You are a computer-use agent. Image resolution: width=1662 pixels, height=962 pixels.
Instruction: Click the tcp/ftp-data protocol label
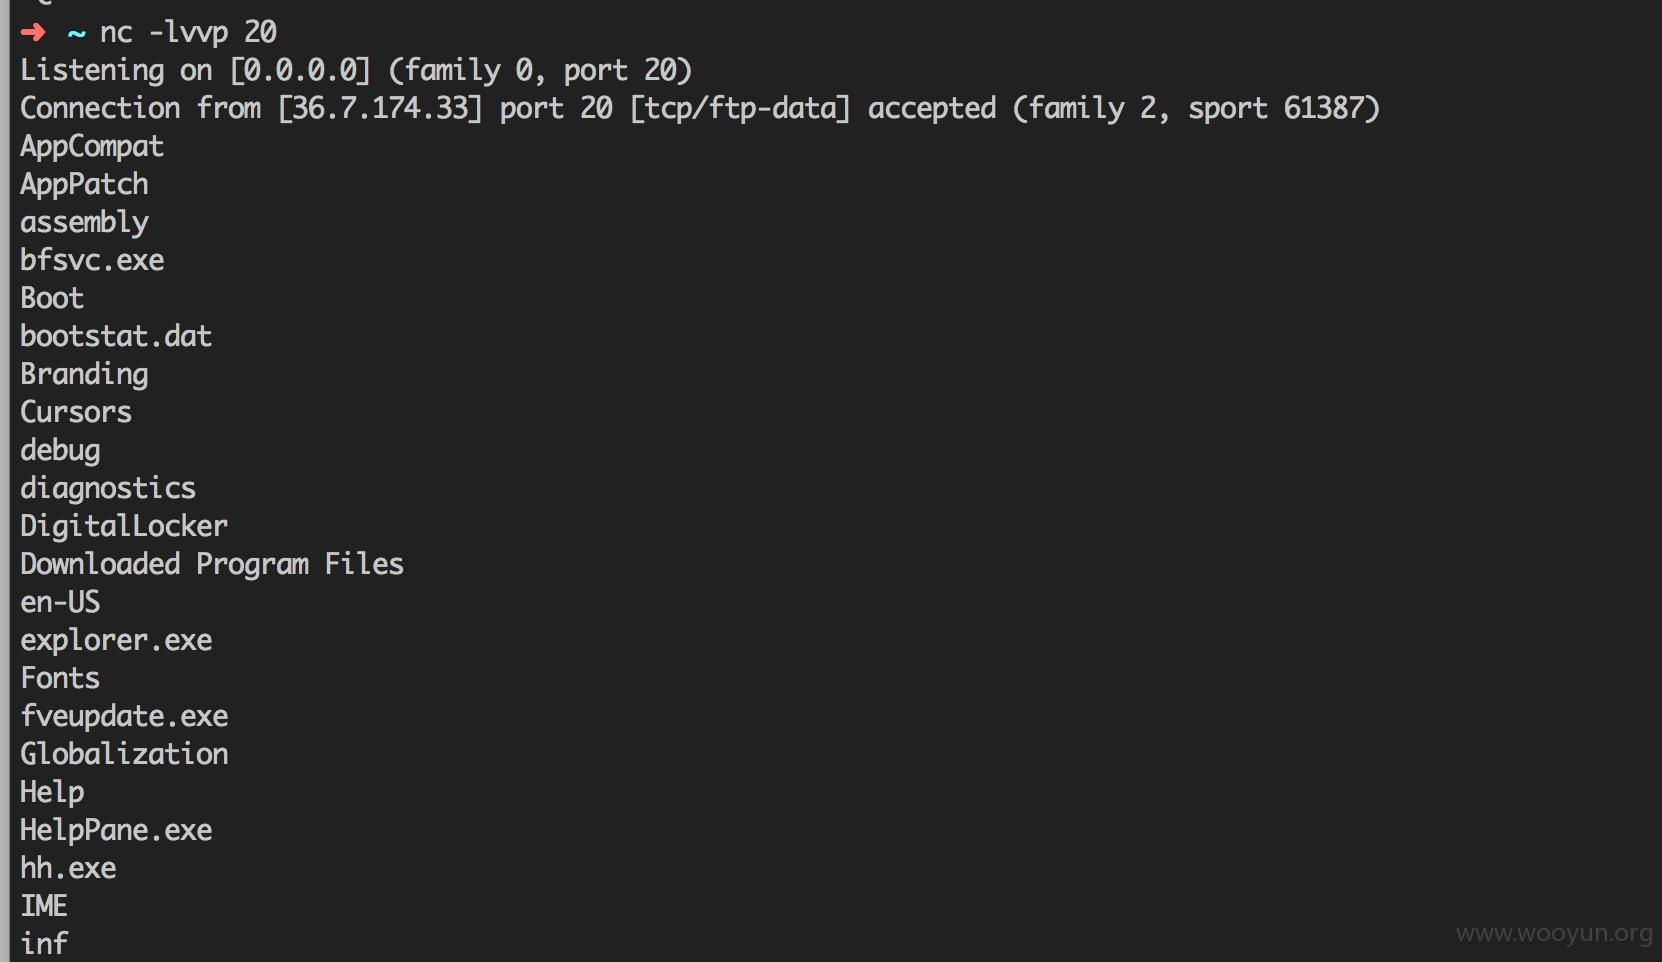pos(740,108)
